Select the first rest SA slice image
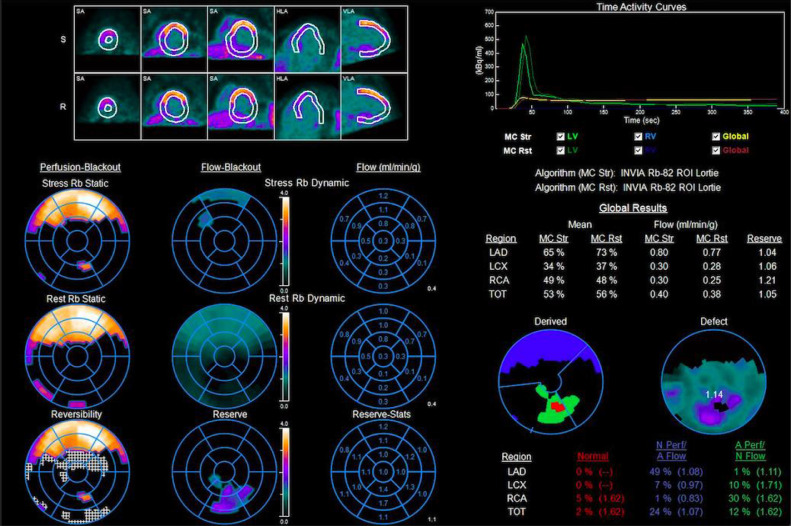This screenshot has height=526, width=791. [107, 106]
